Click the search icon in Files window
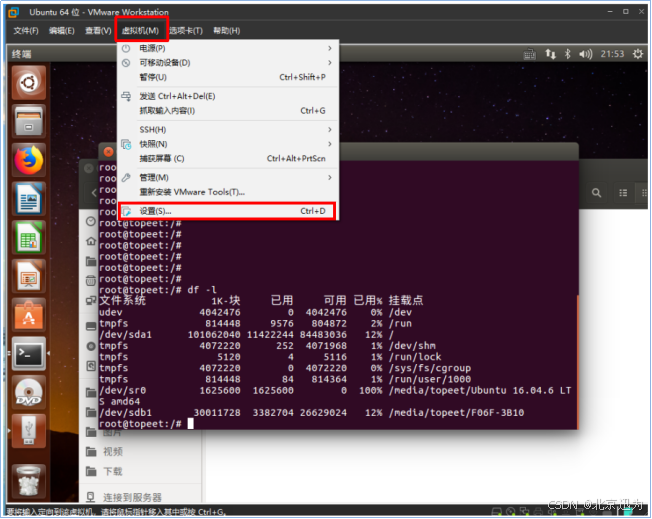The image size is (652, 519). pos(596,193)
